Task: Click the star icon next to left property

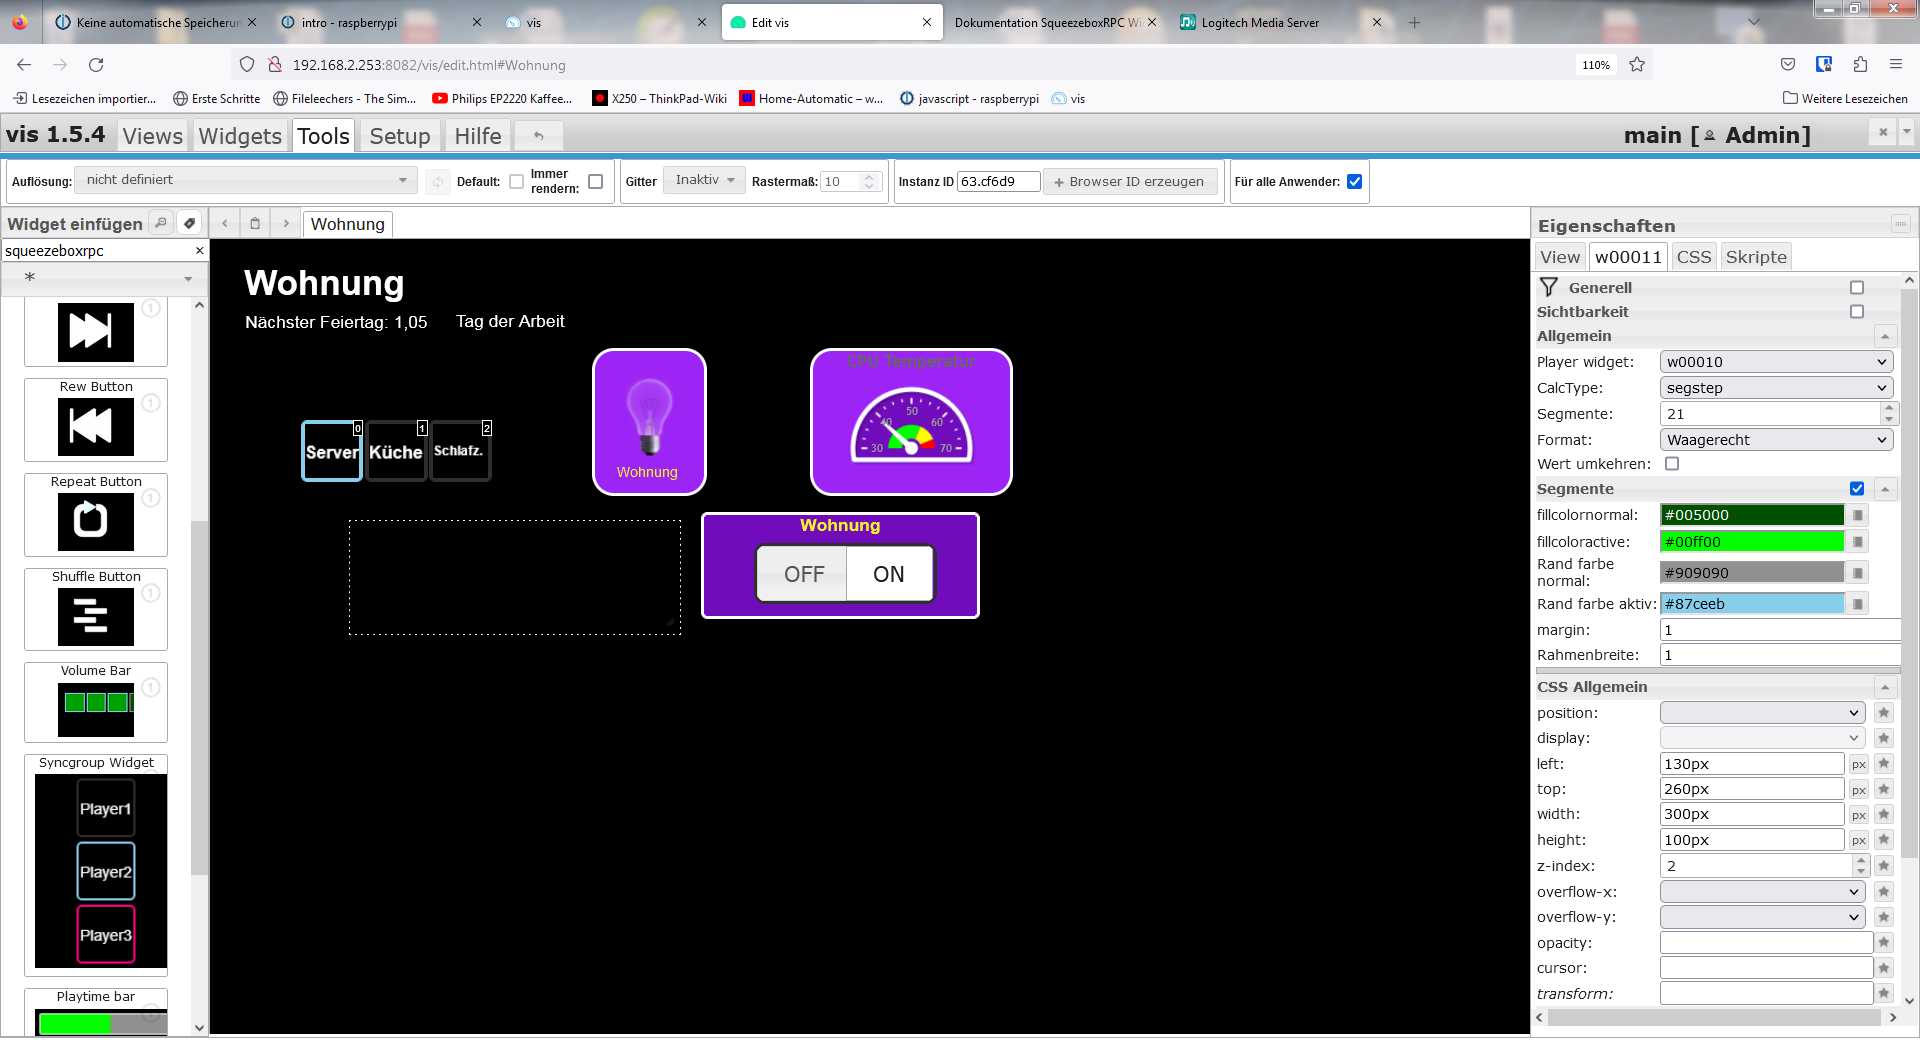Action: coord(1884,764)
